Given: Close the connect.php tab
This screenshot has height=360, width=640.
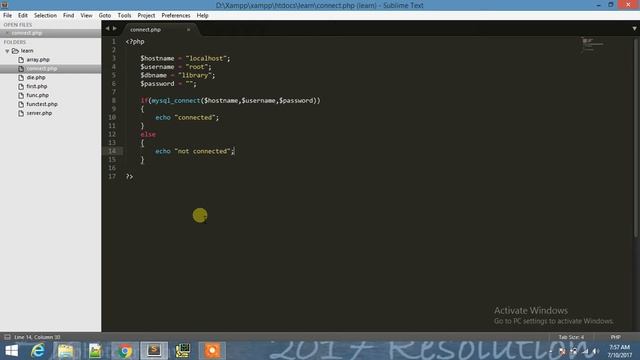Looking at the screenshot, I should point(188,30).
